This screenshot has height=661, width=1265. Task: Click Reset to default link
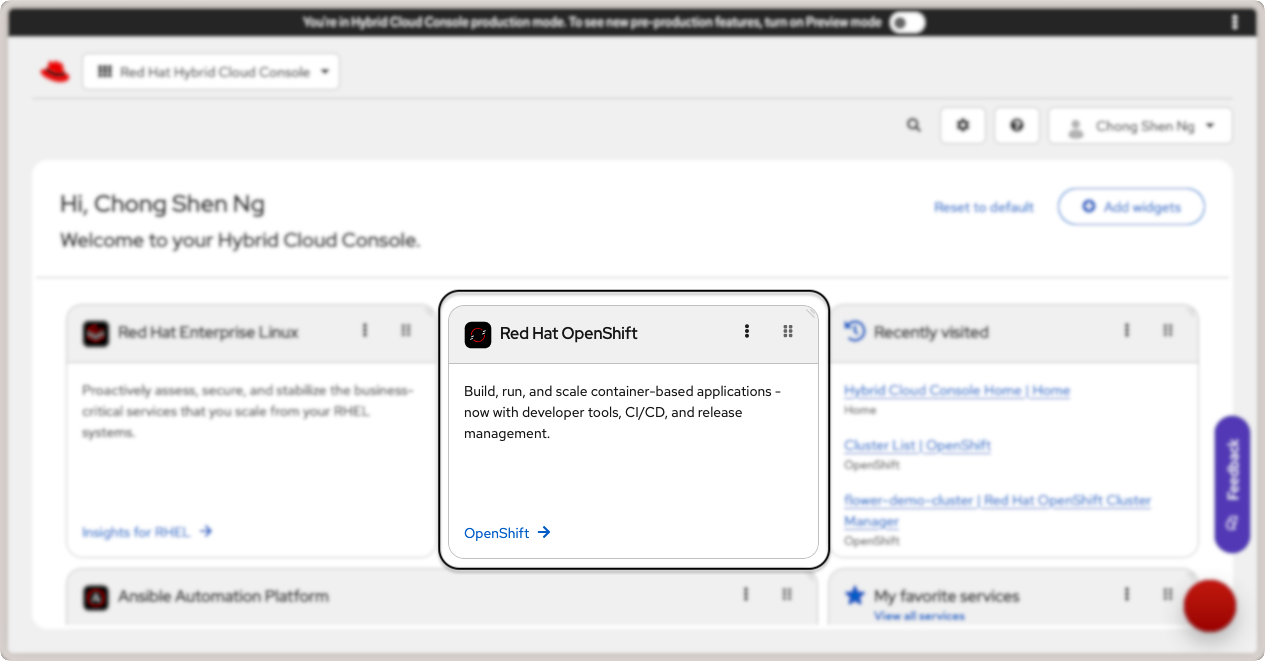(x=983, y=207)
